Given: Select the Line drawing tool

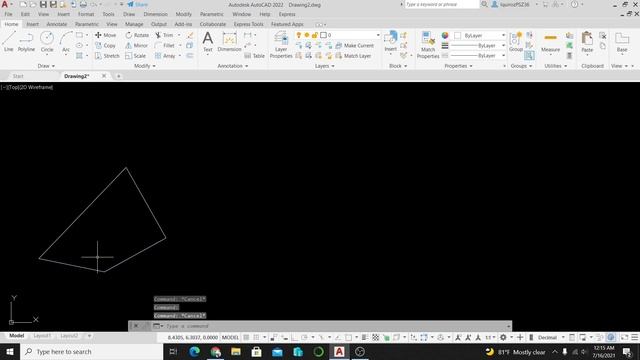Looking at the screenshot, I should pos(9,41).
